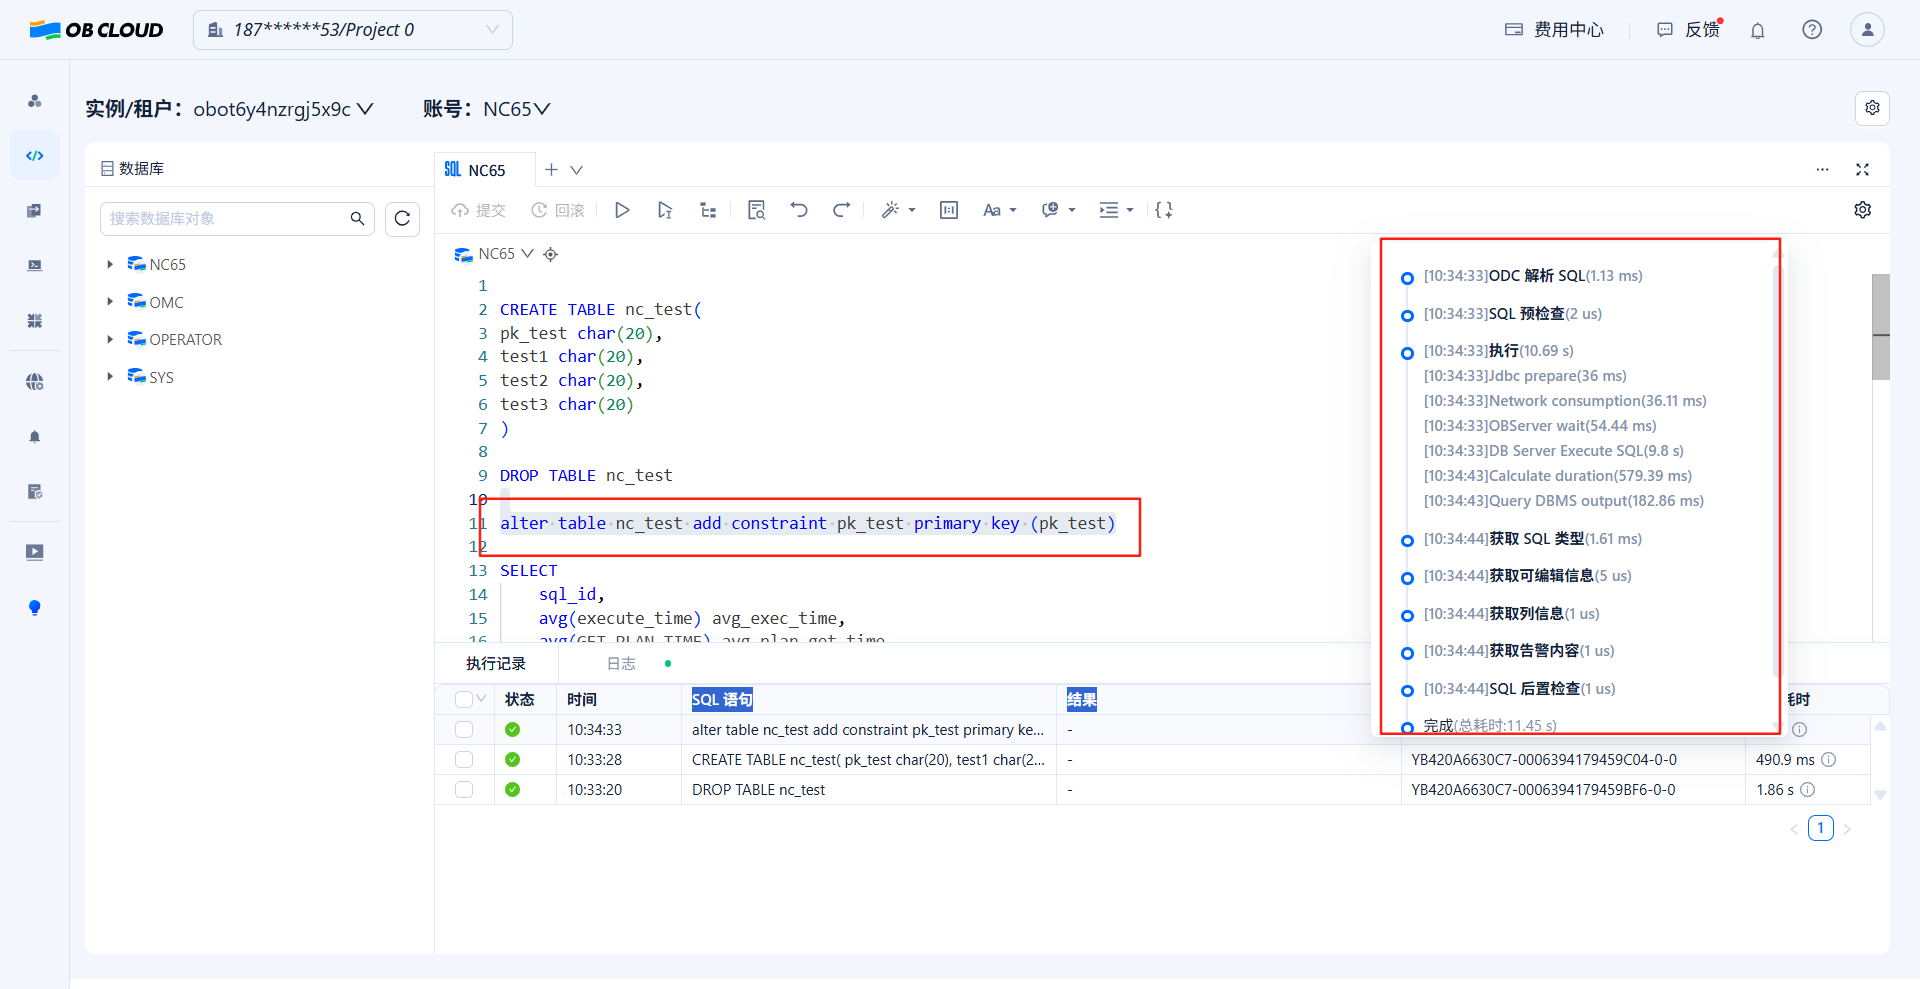Select checkbox for DROP TABLE record row
Image resolution: width=1920 pixels, height=989 pixels.
click(464, 790)
